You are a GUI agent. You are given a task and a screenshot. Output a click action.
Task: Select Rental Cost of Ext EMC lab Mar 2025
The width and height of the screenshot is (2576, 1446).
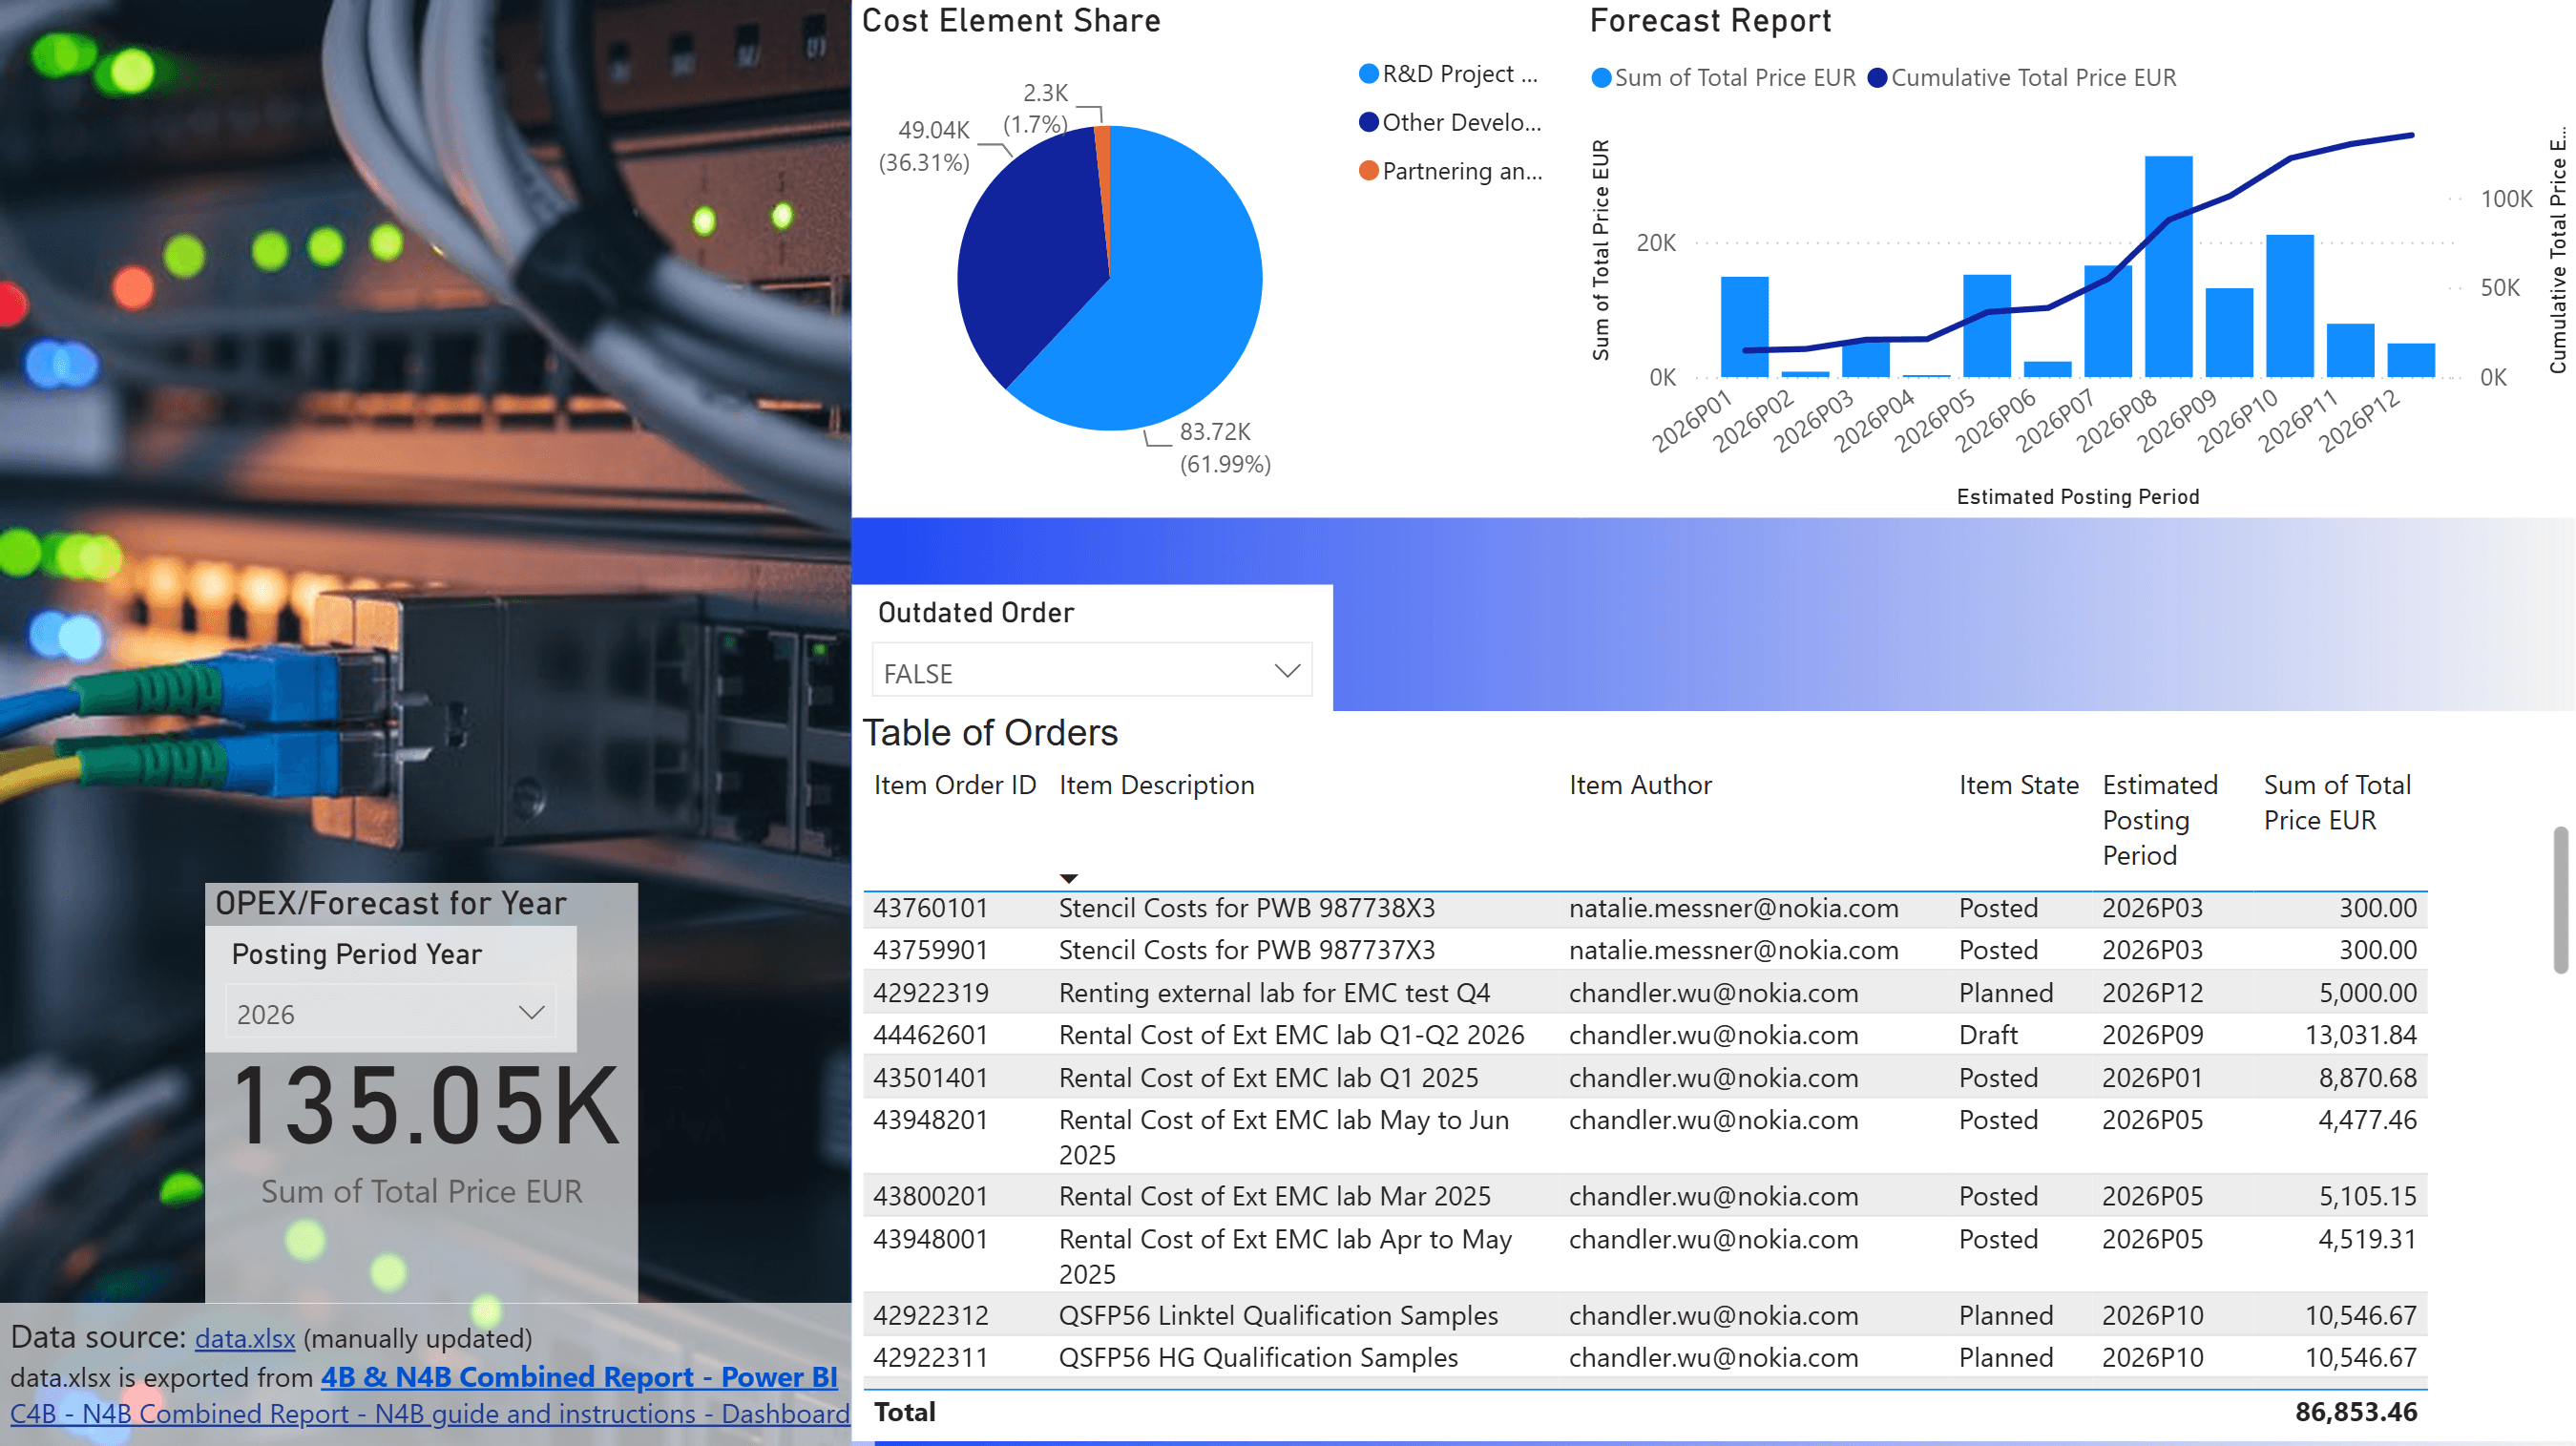1274,1196
